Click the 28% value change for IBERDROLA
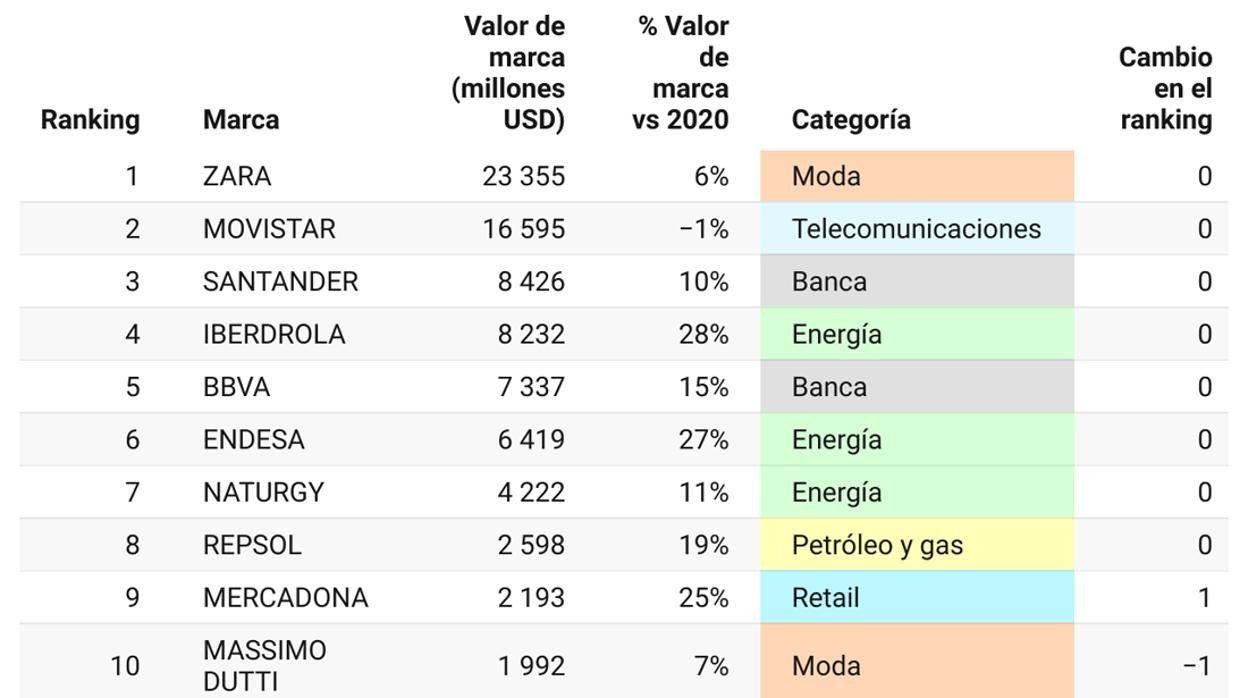The height and width of the screenshot is (698, 1248). tap(704, 334)
